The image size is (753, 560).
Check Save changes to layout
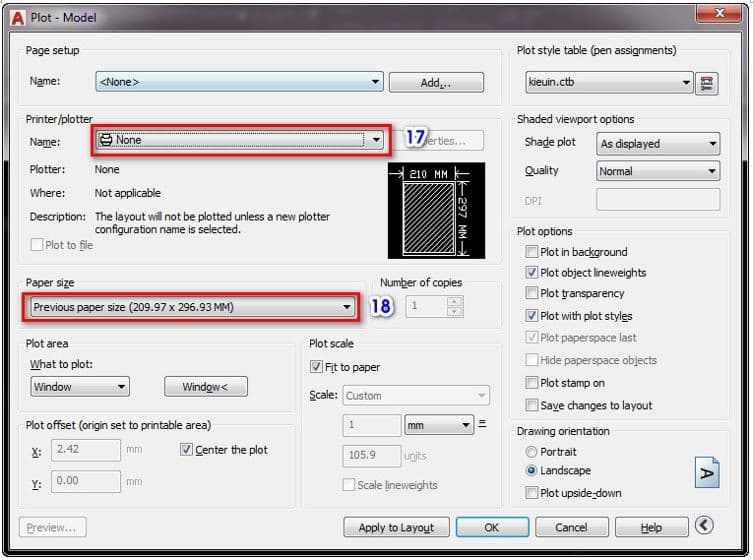531,405
